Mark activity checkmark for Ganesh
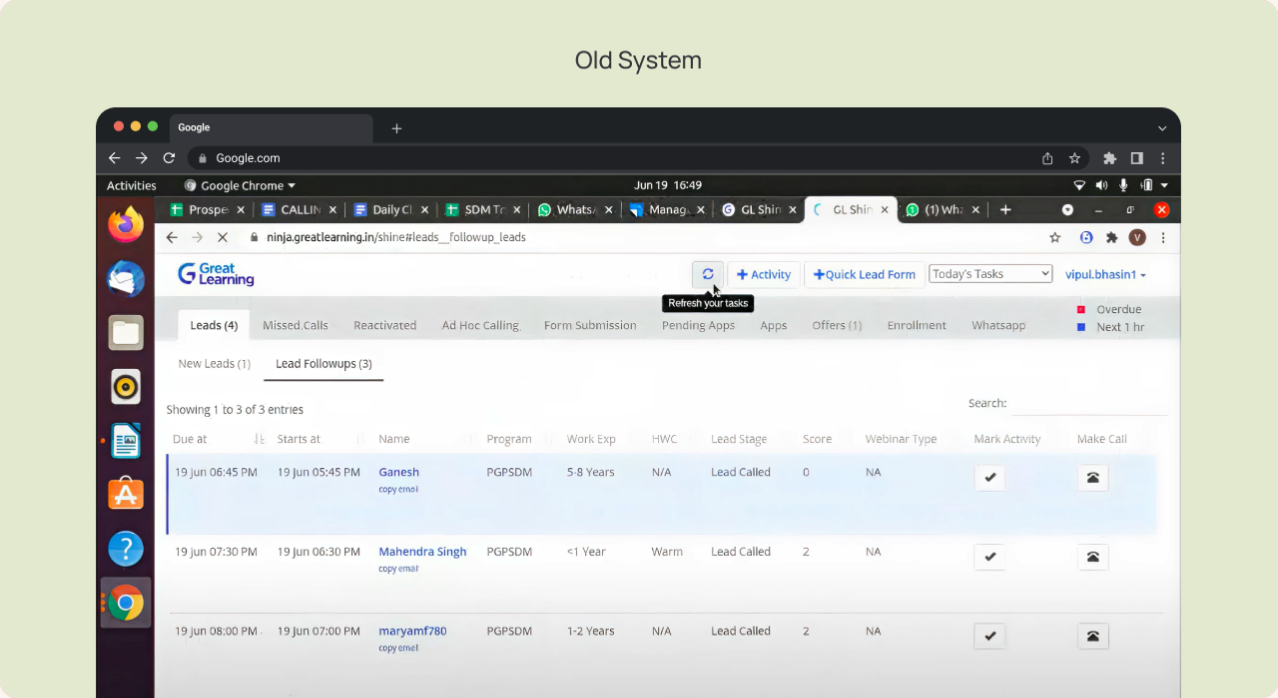 coord(990,478)
